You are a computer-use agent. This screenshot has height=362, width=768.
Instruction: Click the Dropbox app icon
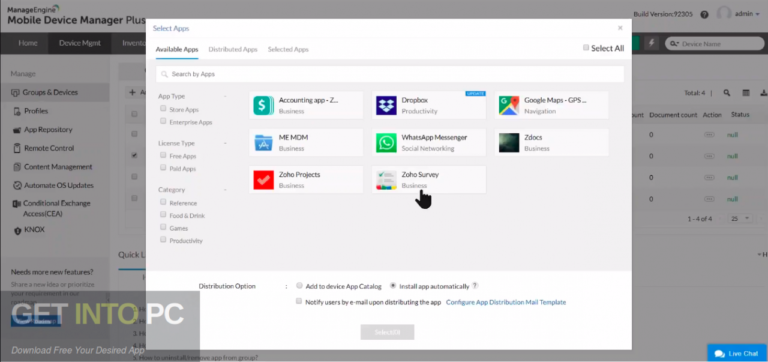coord(386,105)
